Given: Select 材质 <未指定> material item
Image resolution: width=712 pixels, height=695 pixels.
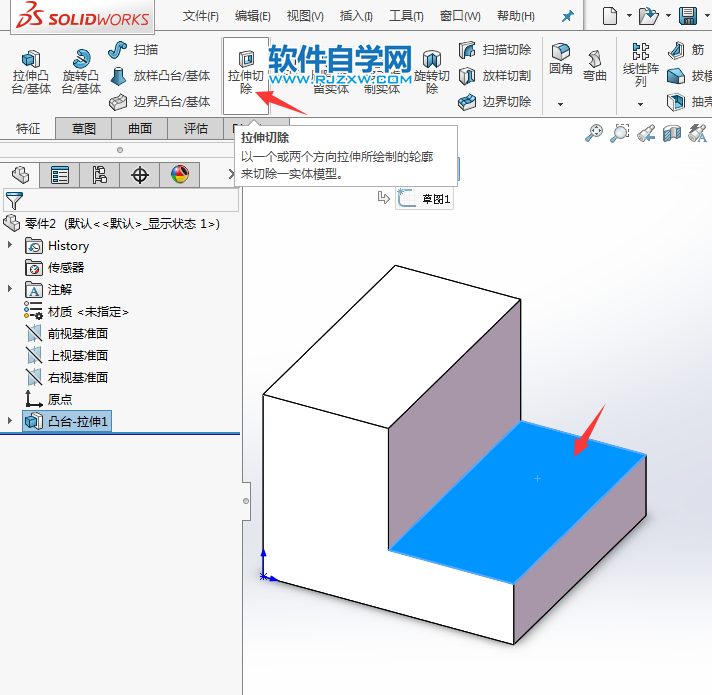Looking at the screenshot, I should point(76,311).
